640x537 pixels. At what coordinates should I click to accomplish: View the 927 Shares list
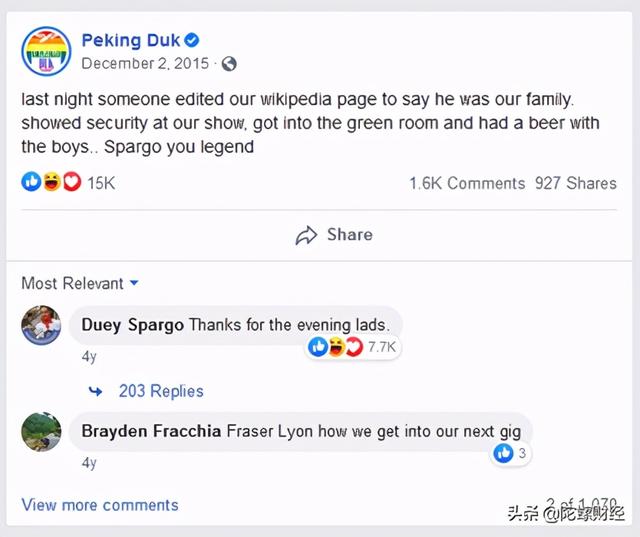pyautogui.click(x=575, y=183)
